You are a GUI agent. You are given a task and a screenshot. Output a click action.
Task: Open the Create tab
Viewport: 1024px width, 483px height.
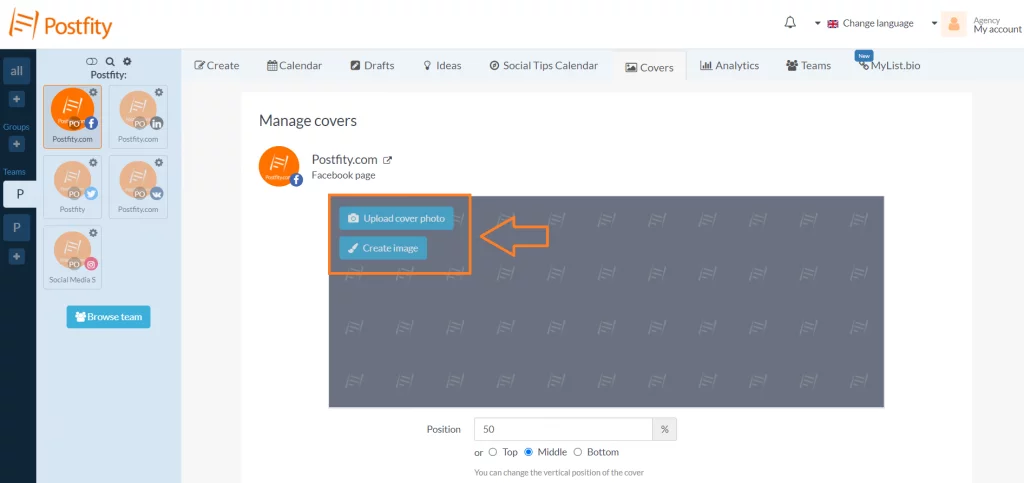point(217,65)
